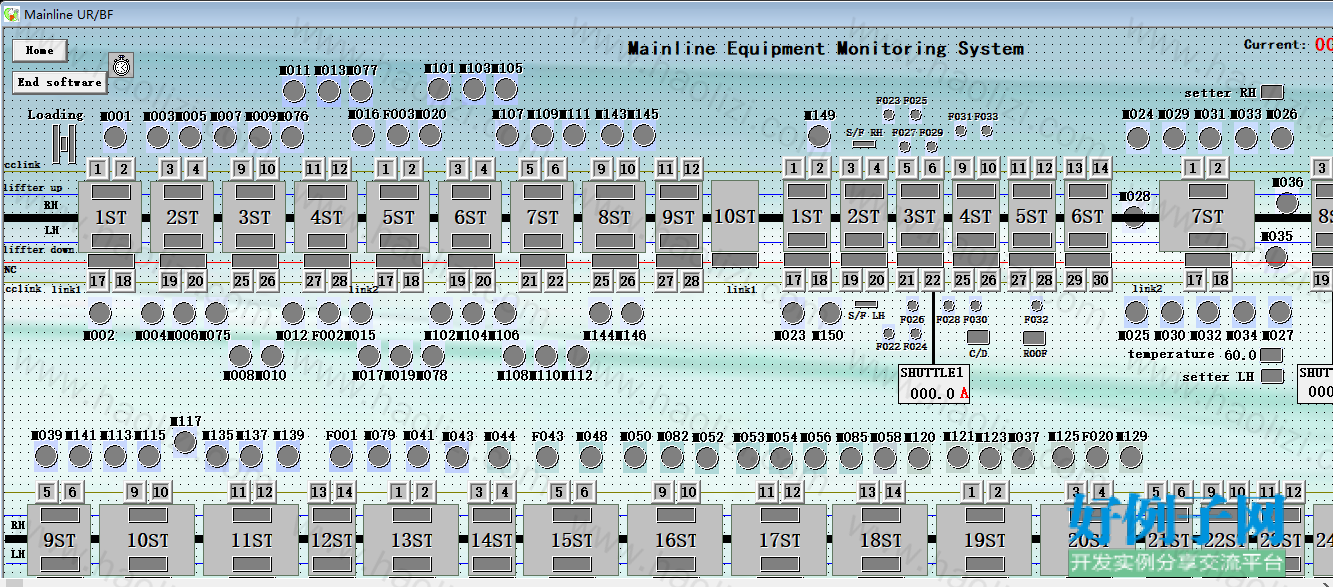Select the 020 indicator lamp

(431, 135)
